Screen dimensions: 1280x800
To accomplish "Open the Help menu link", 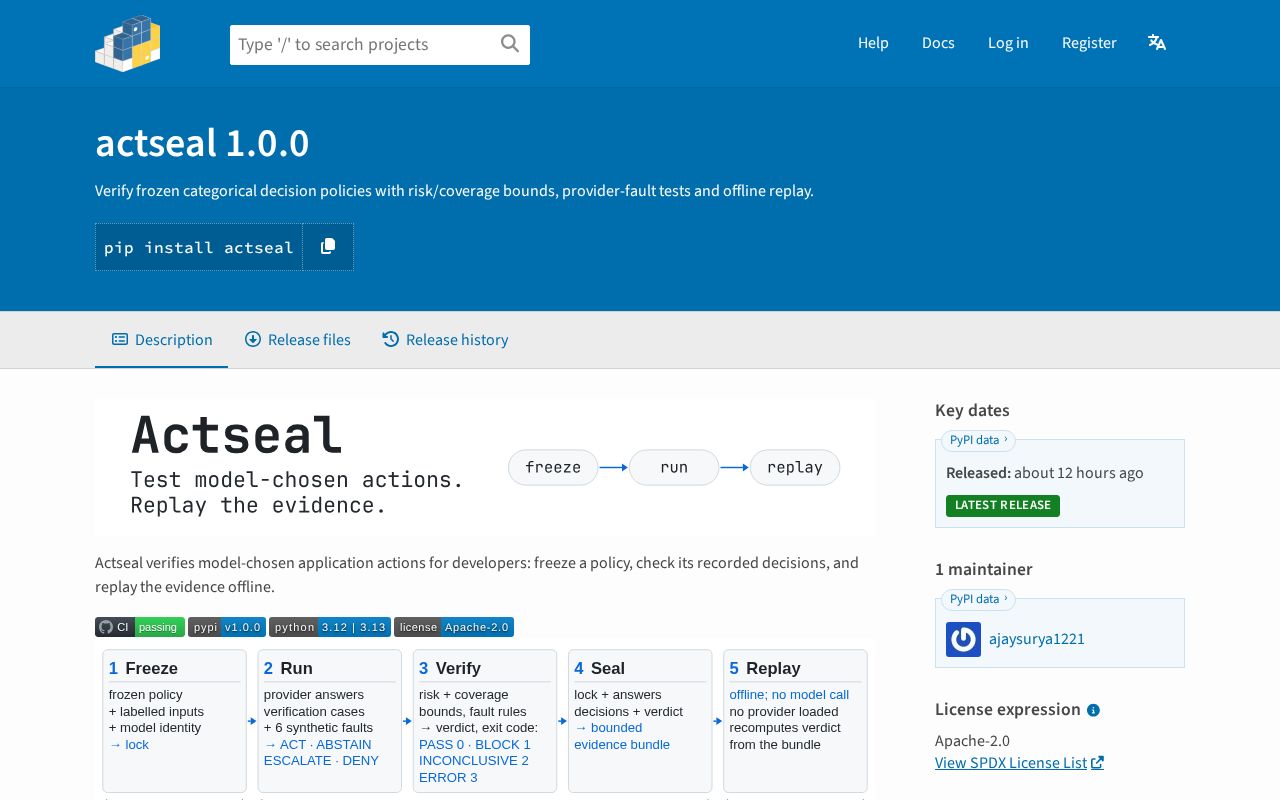I will (x=873, y=43).
